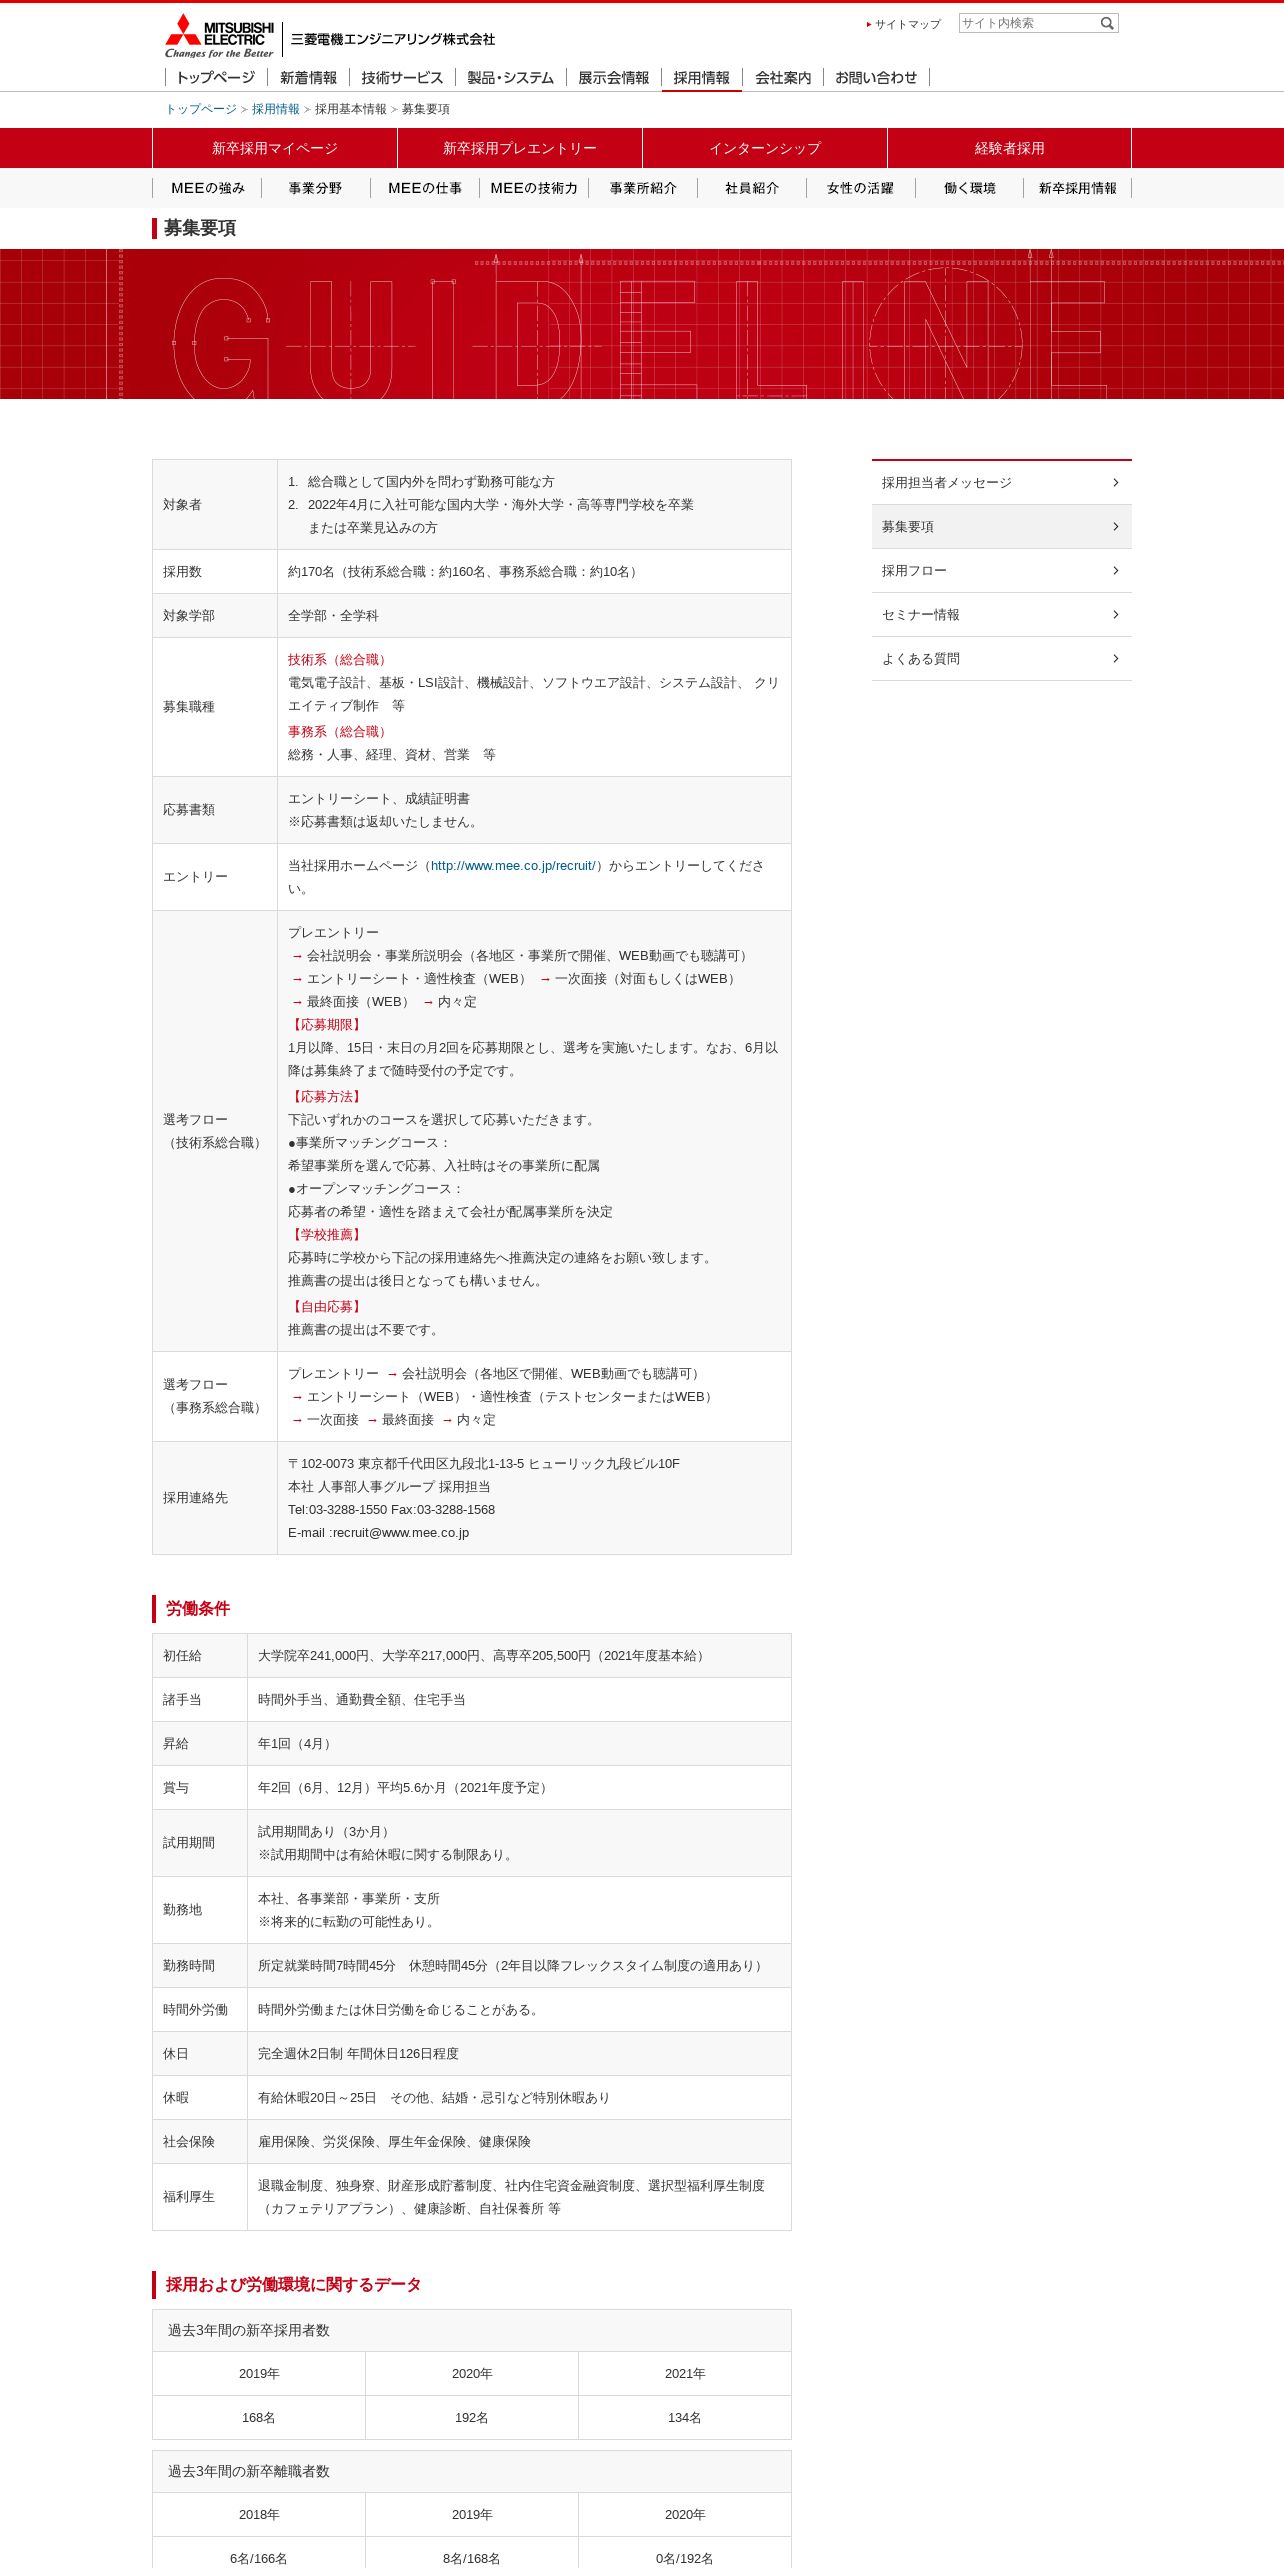Click the 【自由応募】 label

pyautogui.click(x=327, y=1307)
